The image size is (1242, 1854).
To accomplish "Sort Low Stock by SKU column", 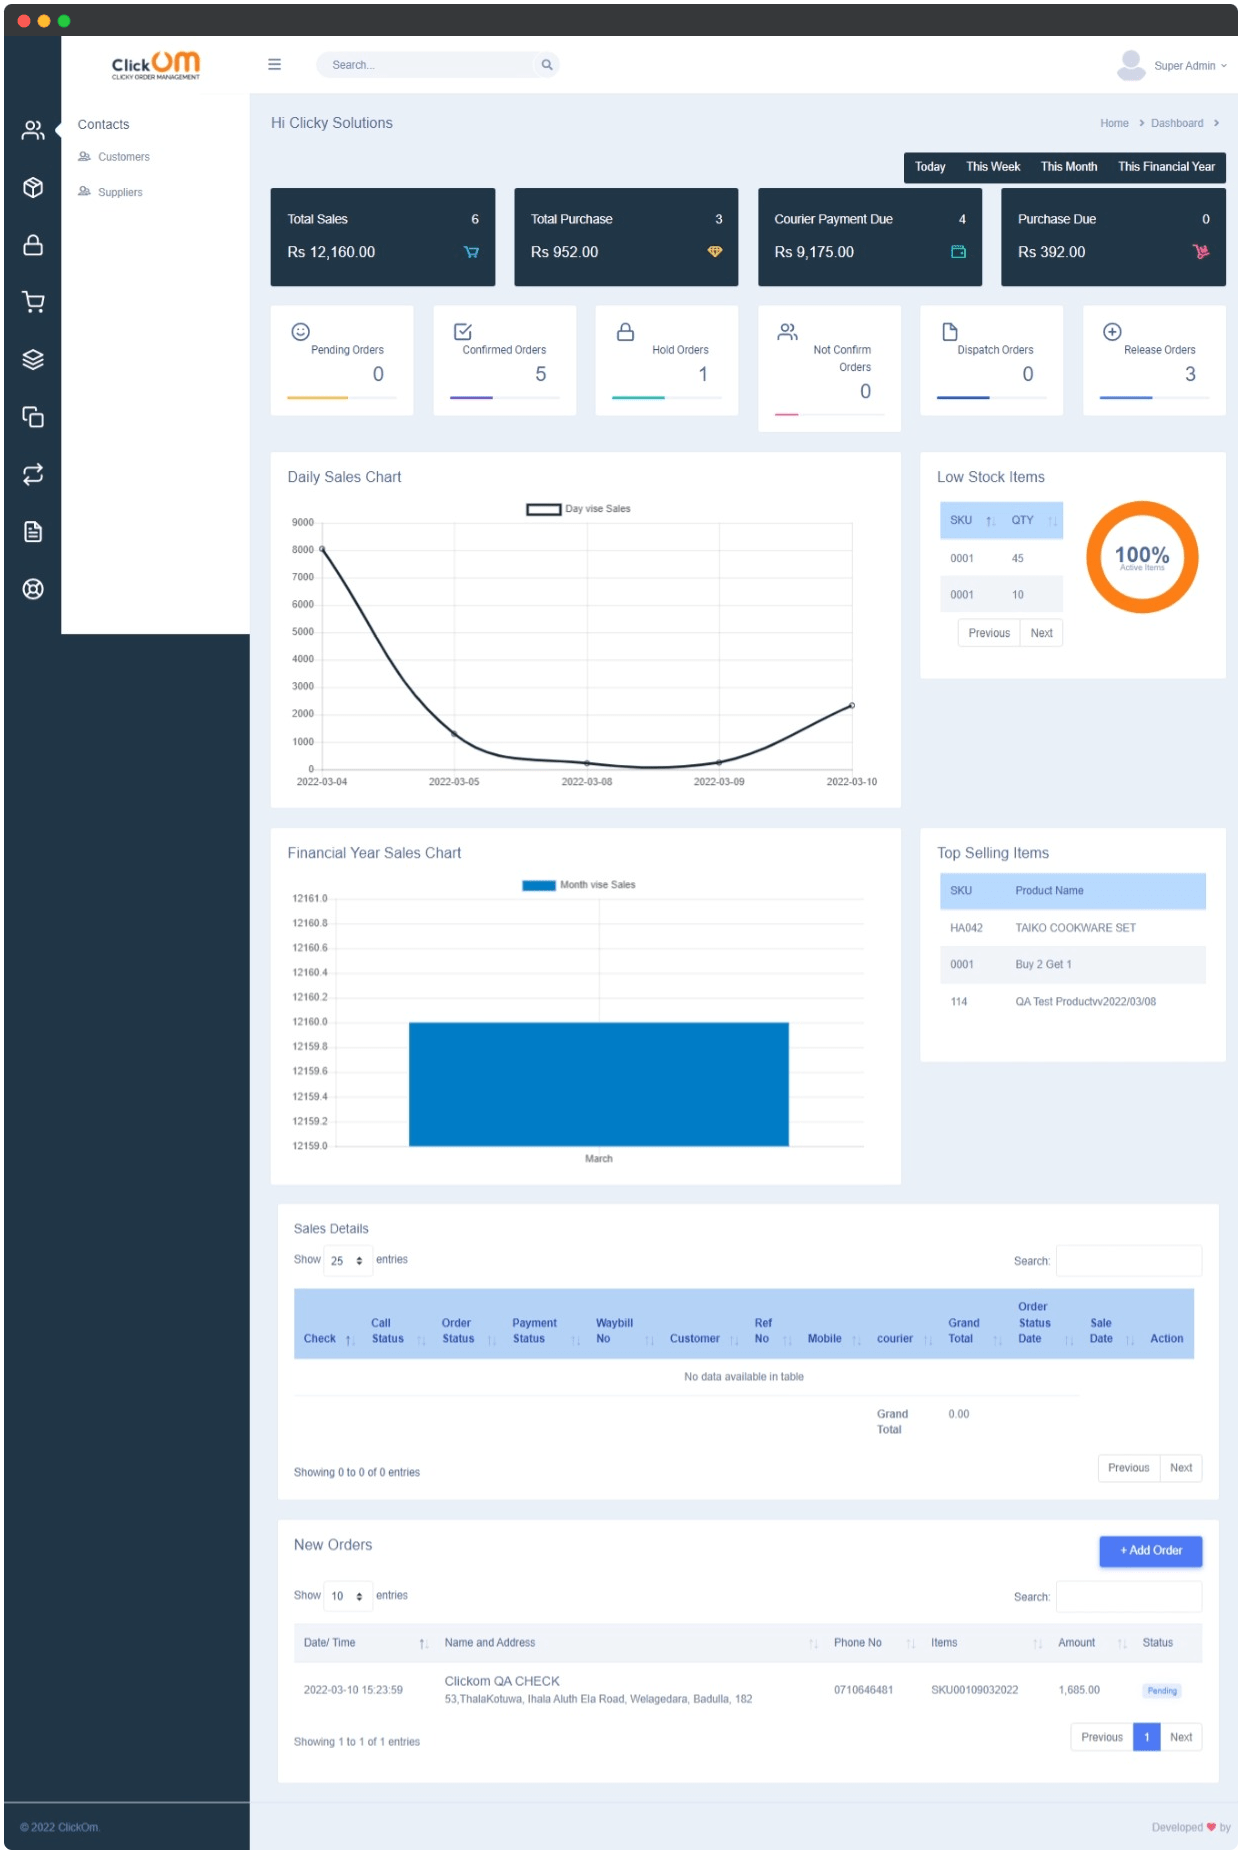I will [971, 521].
